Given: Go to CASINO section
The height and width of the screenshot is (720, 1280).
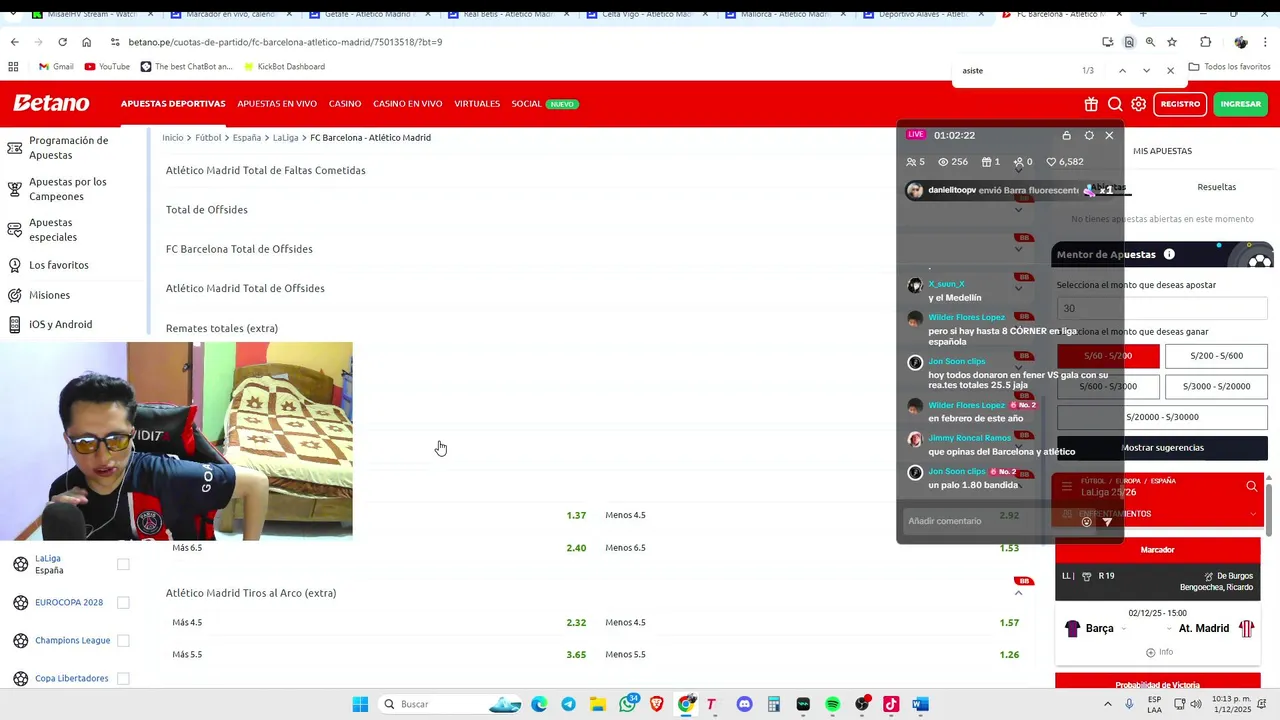Looking at the screenshot, I should (x=345, y=104).
